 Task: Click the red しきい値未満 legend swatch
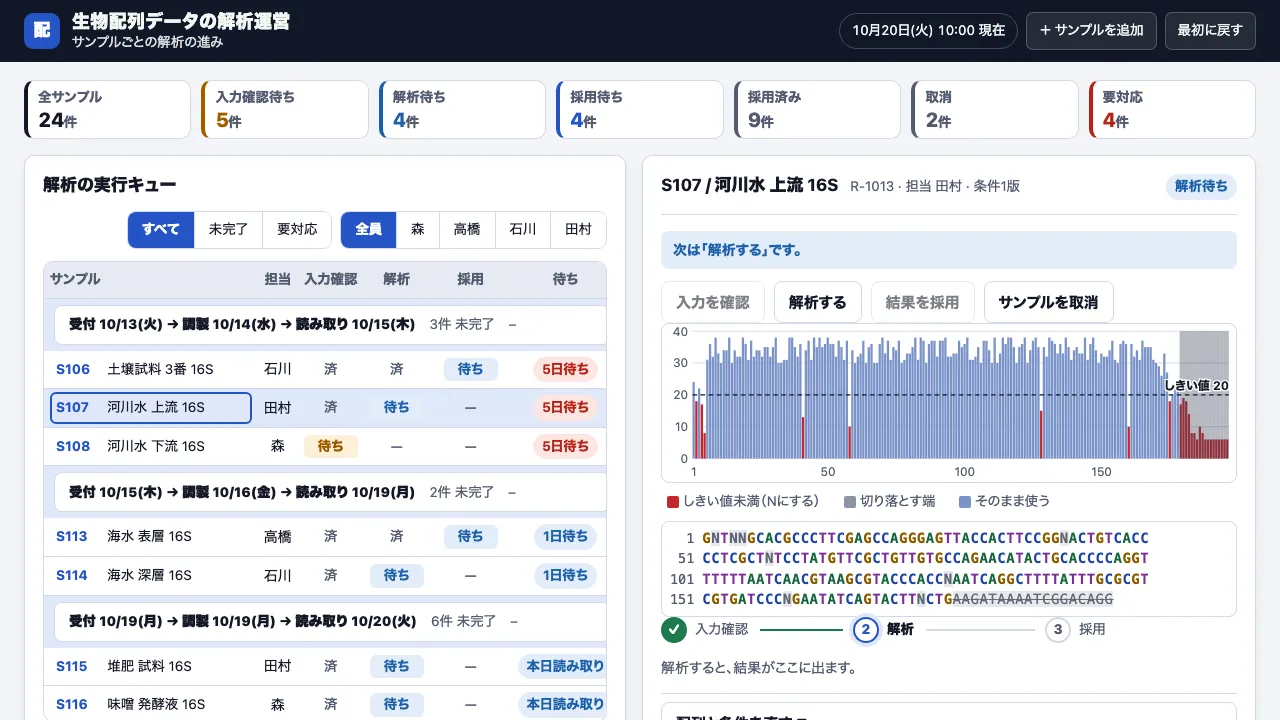[x=673, y=501]
